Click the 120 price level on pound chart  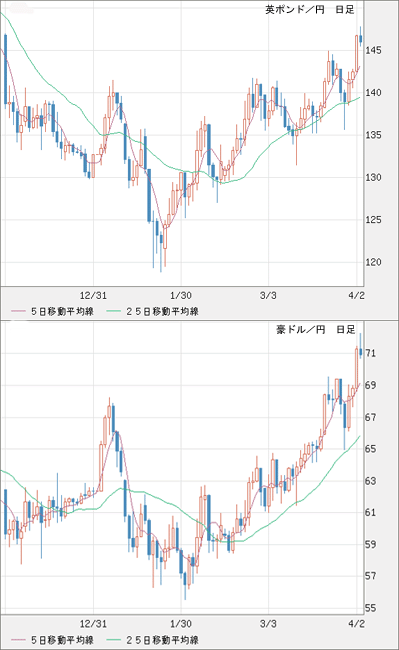tap(373, 262)
